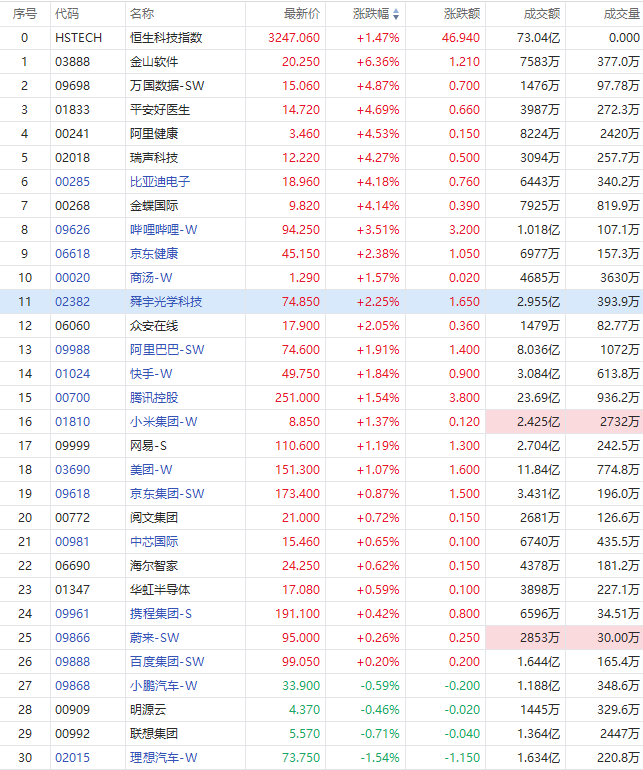The height and width of the screenshot is (770, 643).
Task: Click stock code 00020
Action: click(x=72, y=278)
